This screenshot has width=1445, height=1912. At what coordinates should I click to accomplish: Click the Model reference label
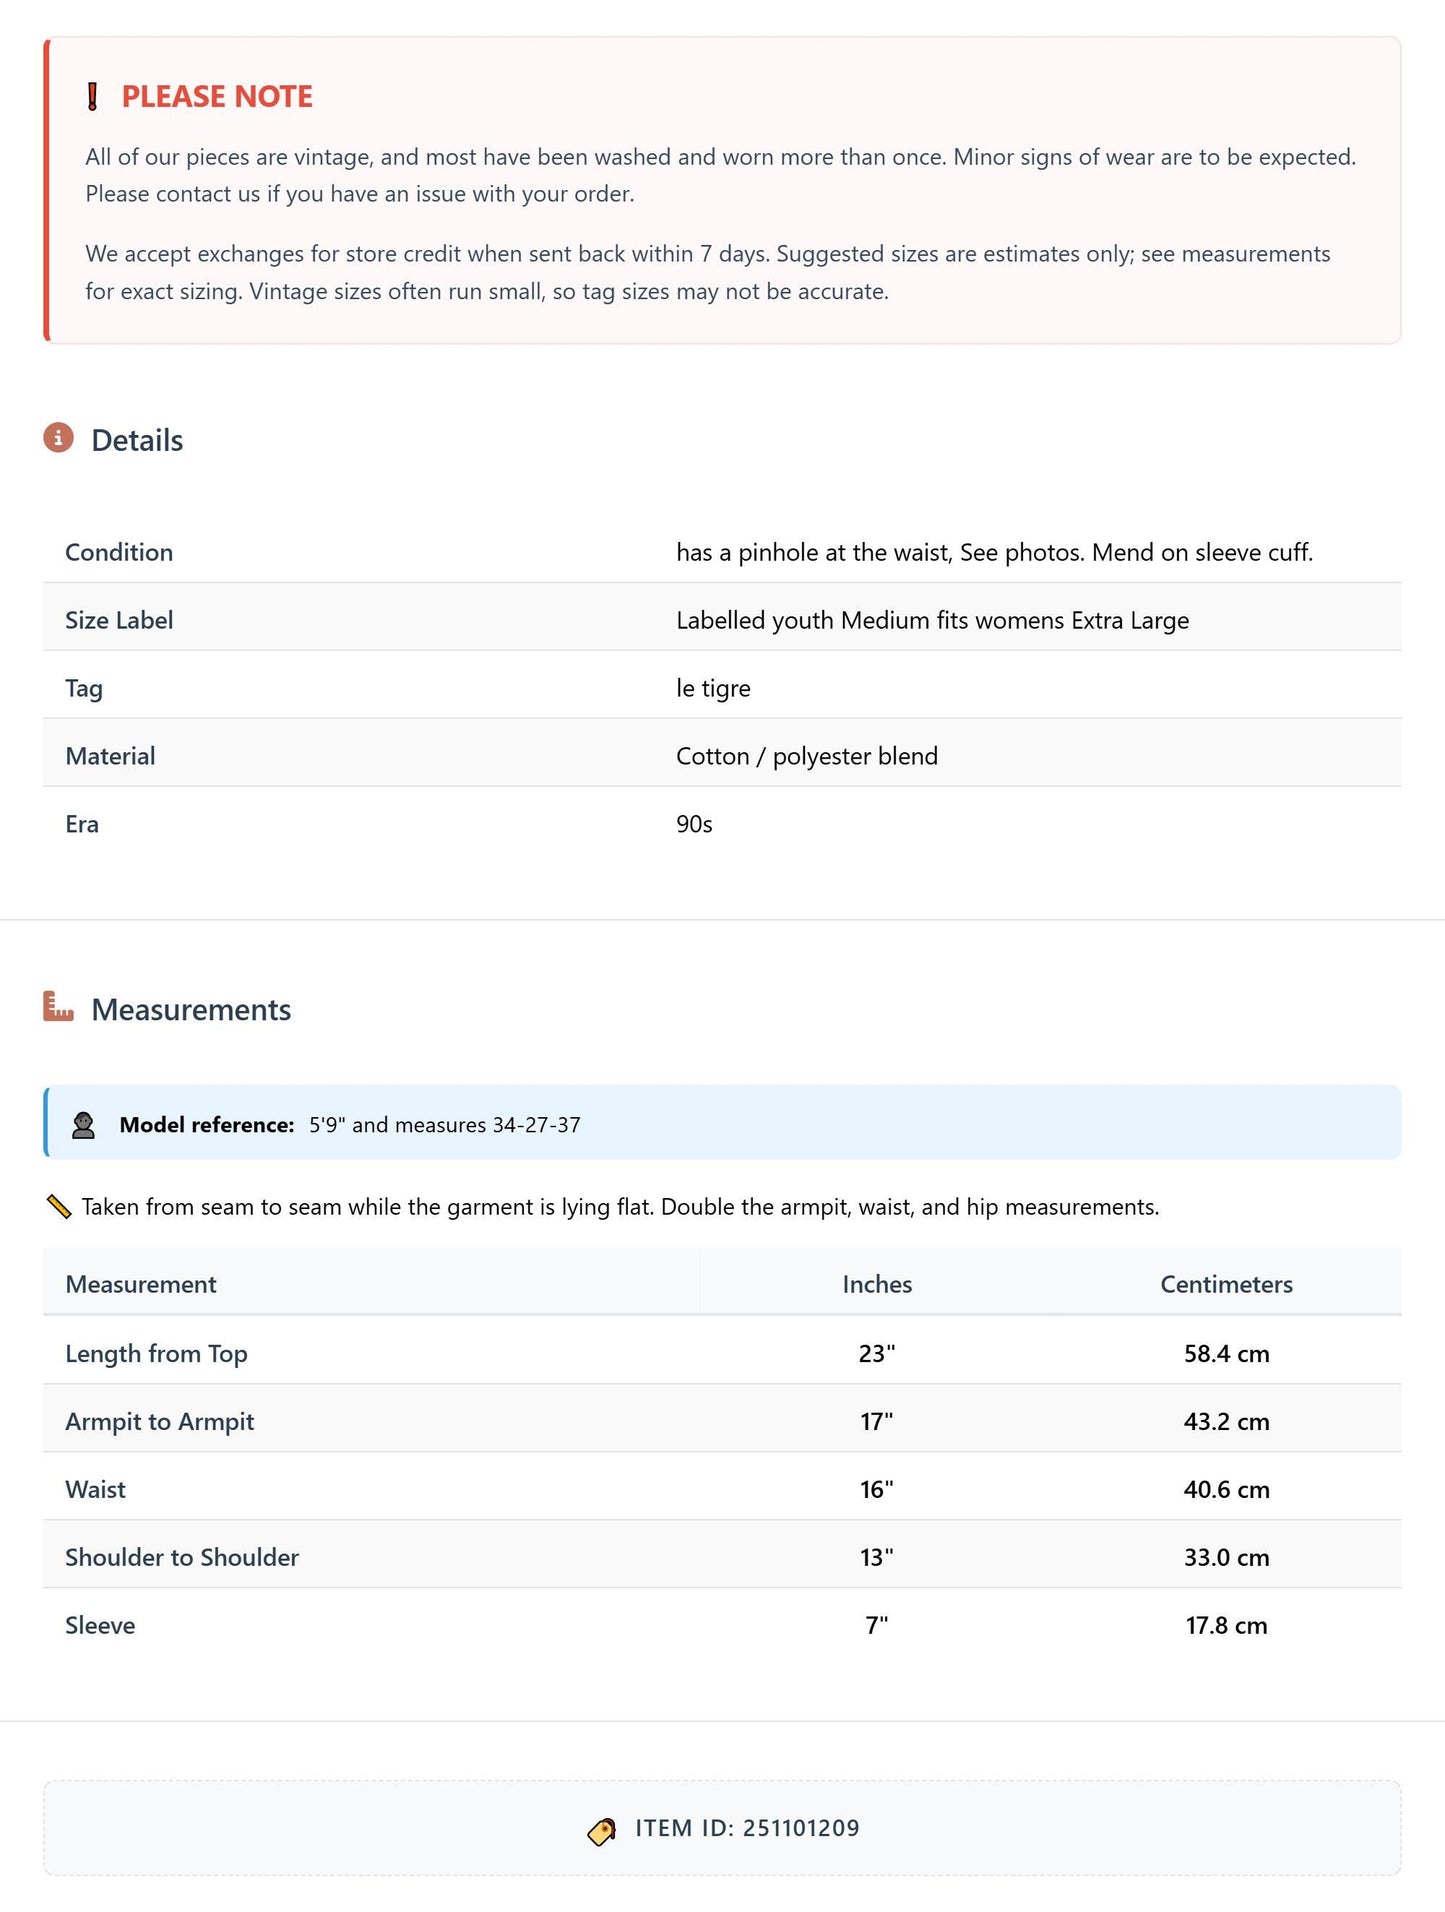pos(207,1125)
